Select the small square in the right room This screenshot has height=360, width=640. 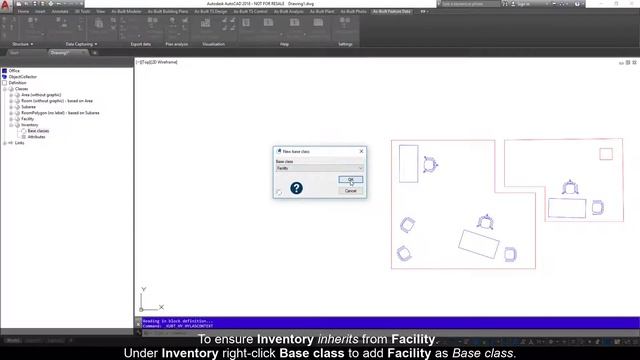606,154
